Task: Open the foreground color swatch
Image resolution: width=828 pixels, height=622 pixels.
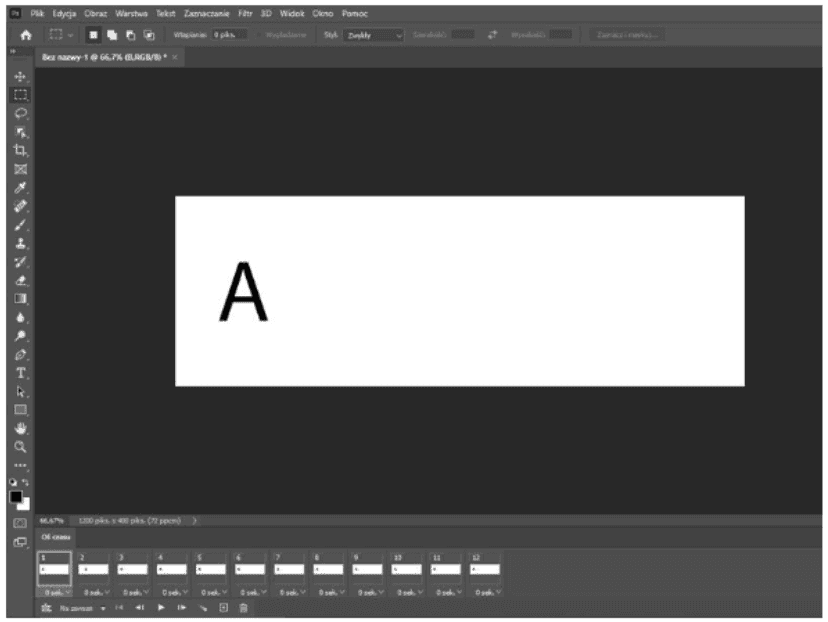Action: [x=15, y=496]
